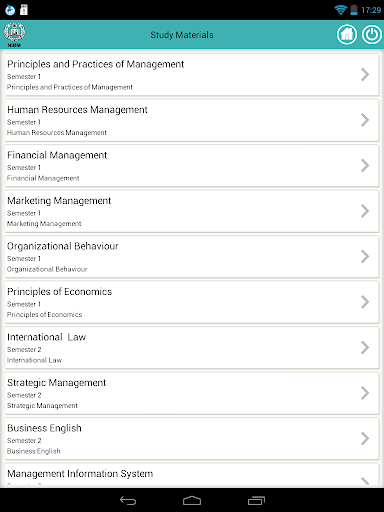The image size is (384, 512).
Task: Expand chevron for Financial Management
Action: [x=365, y=165]
